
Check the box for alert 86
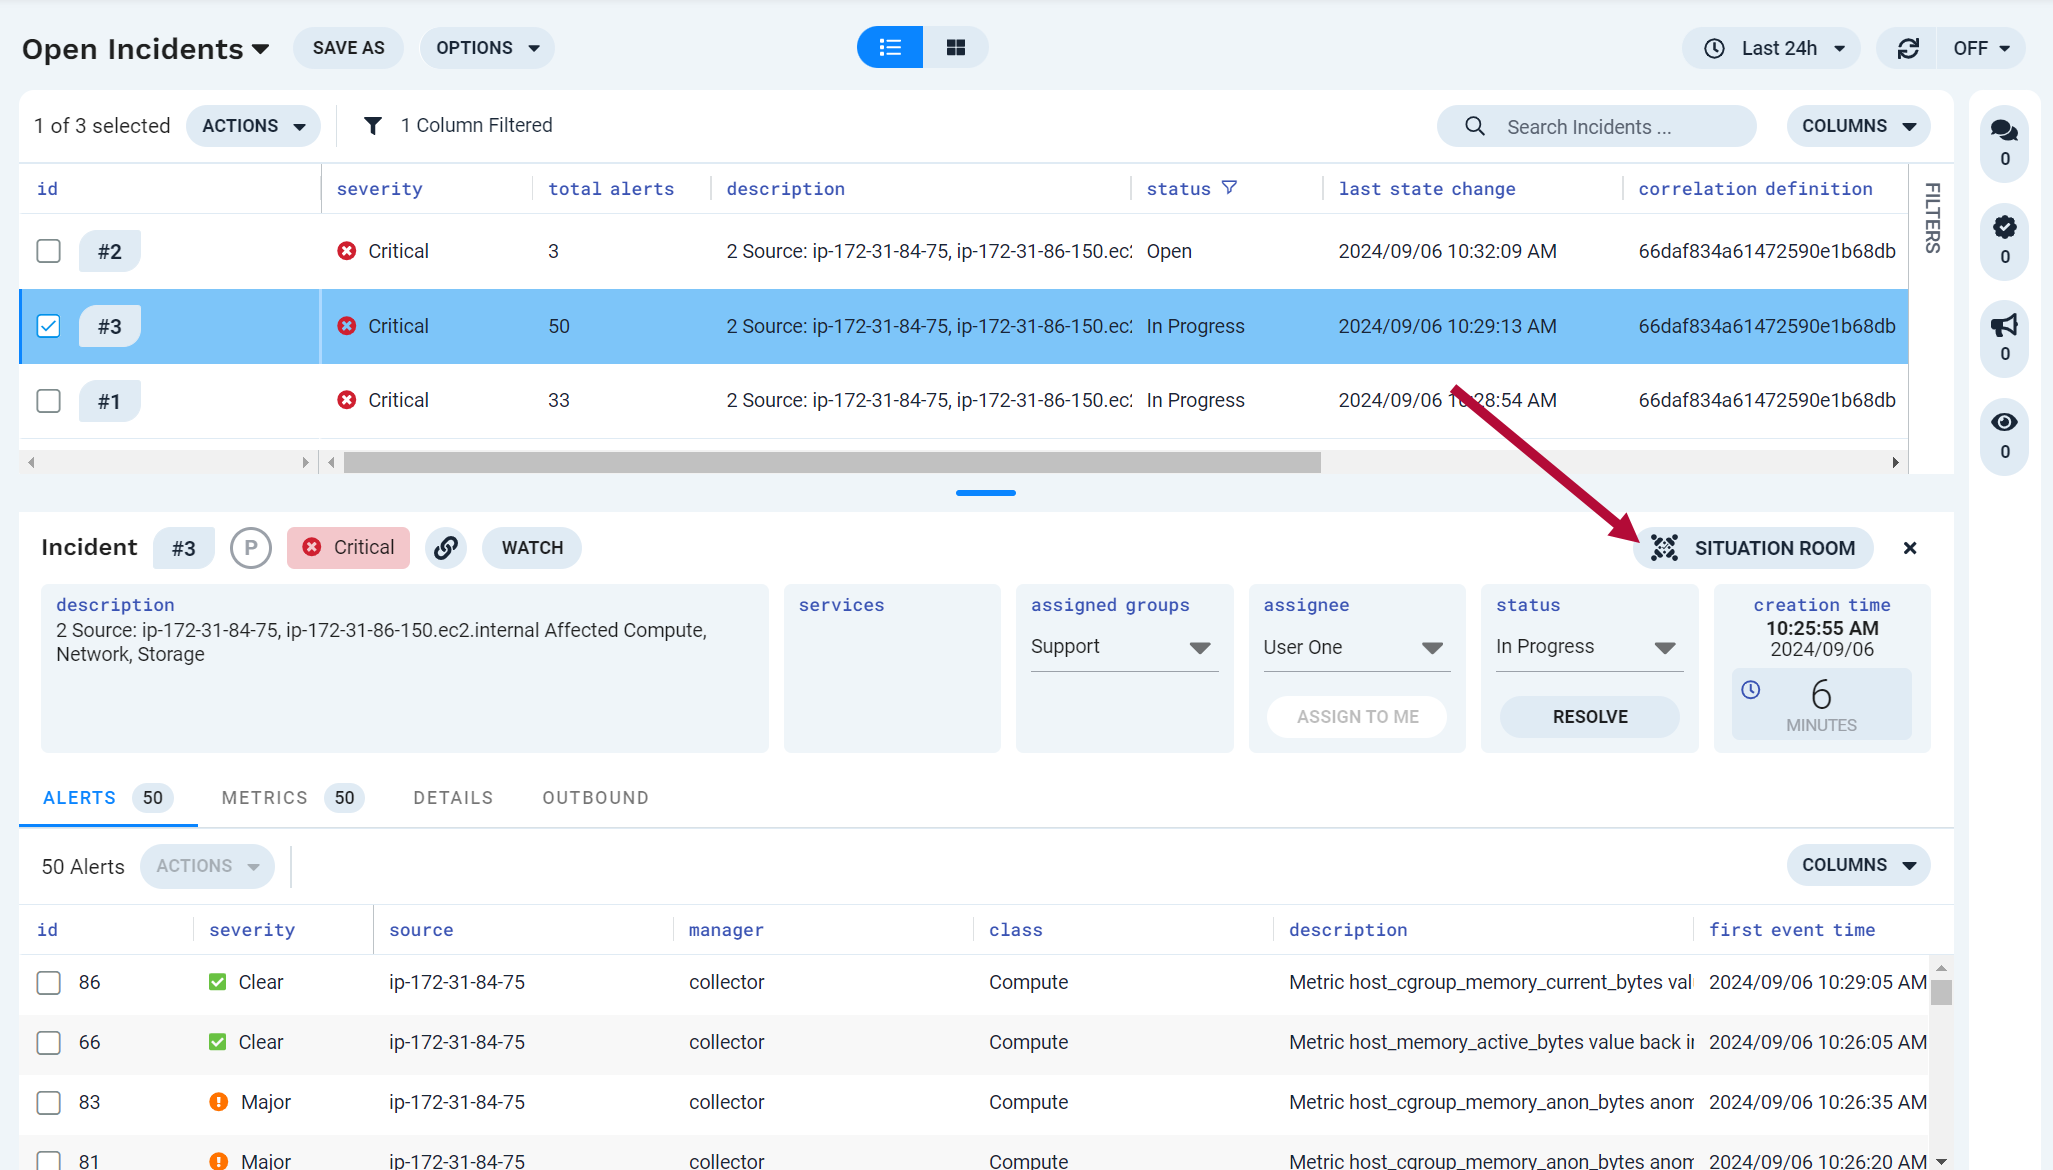pos(48,983)
